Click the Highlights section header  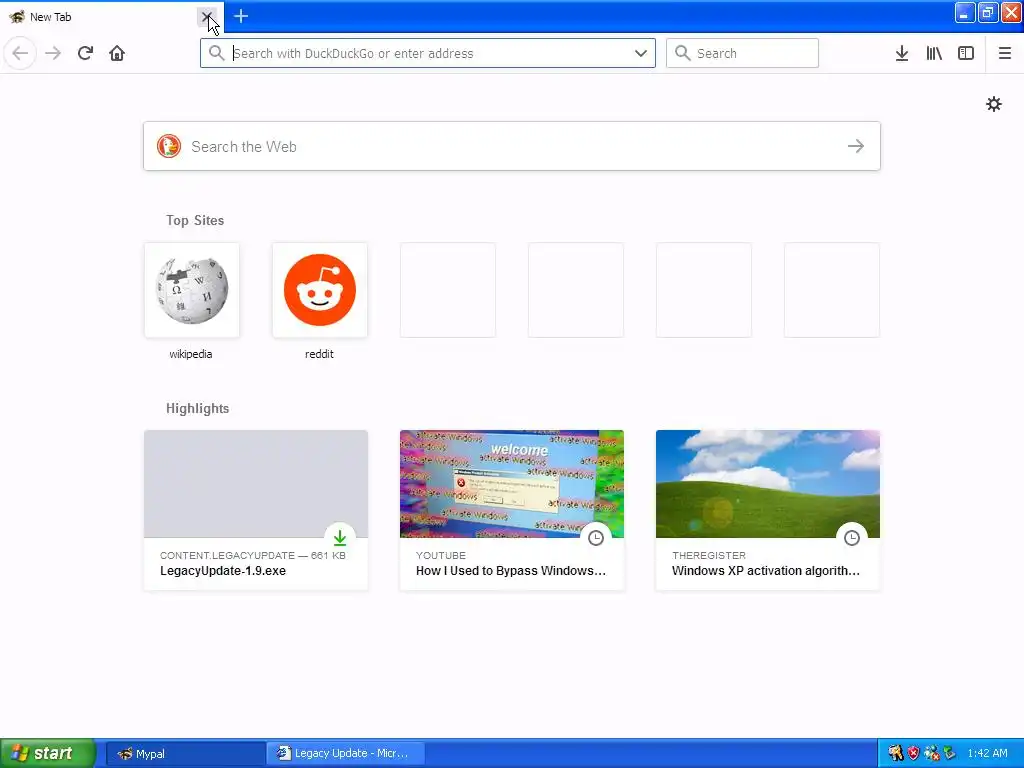pos(197,408)
